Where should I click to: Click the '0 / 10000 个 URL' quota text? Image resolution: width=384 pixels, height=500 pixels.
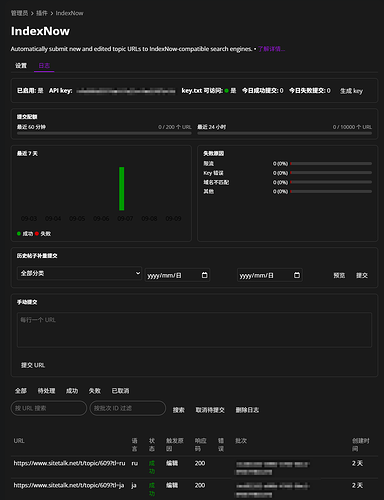(352, 127)
